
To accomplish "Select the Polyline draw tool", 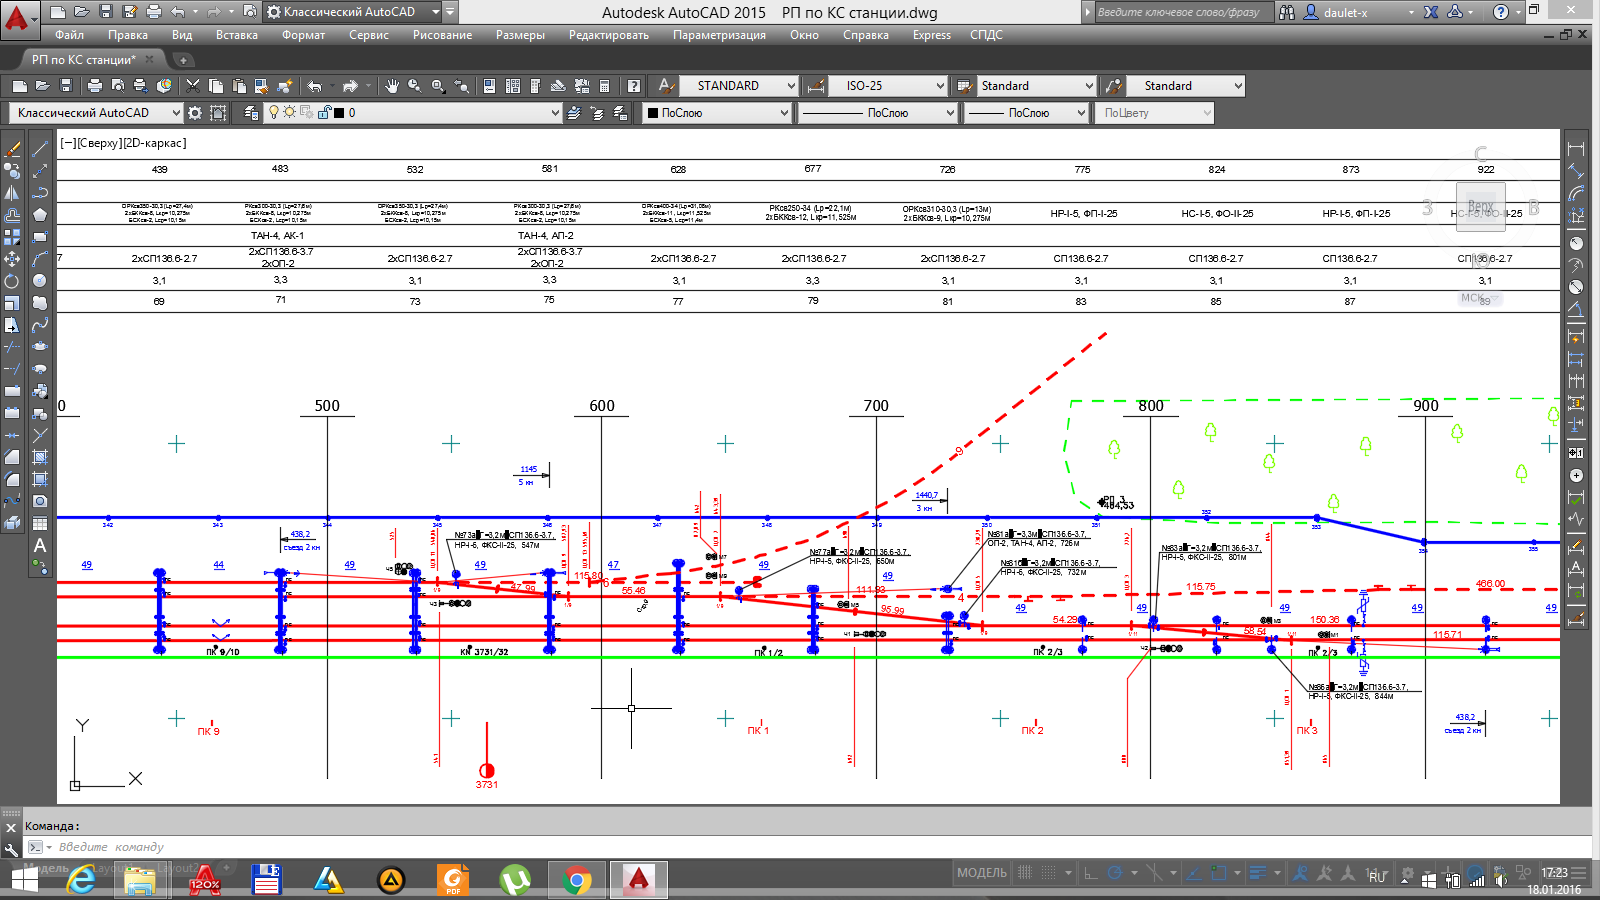I will click(40, 193).
